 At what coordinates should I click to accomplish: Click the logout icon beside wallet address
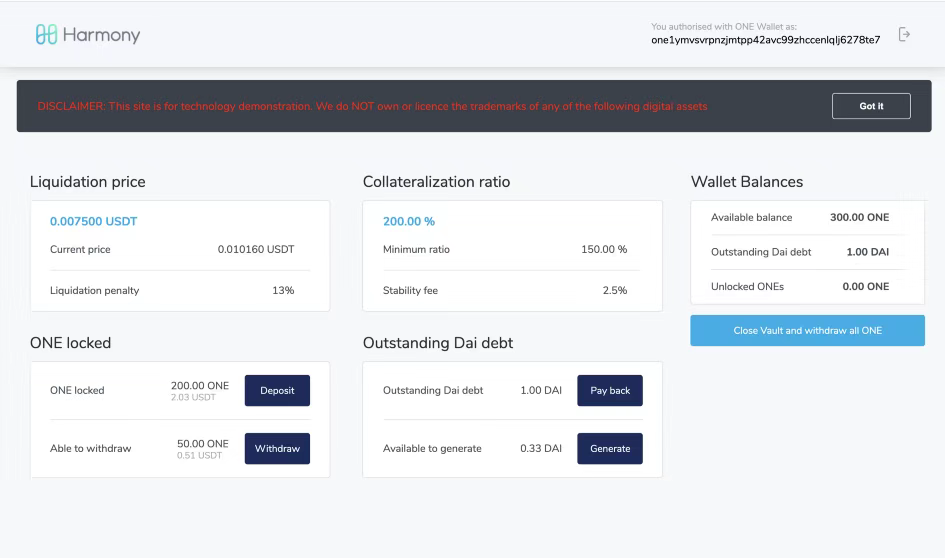[x=904, y=34]
